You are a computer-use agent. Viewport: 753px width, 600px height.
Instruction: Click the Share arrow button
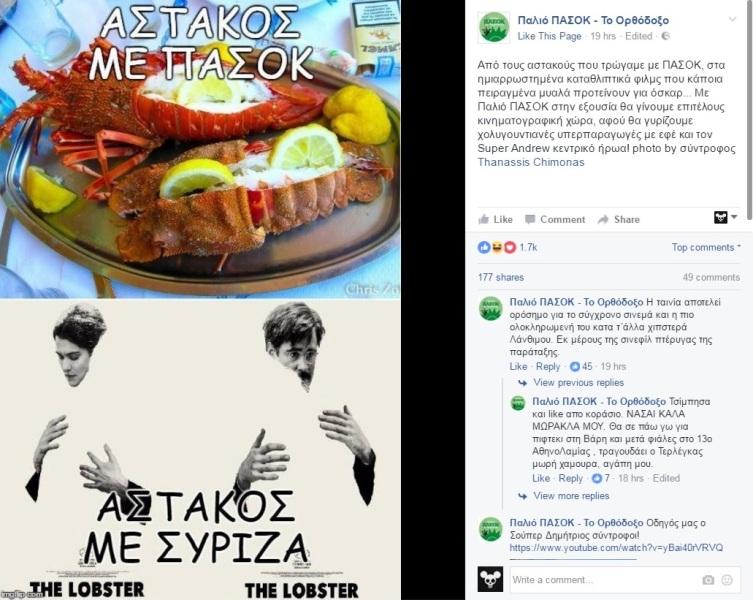point(619,220)
